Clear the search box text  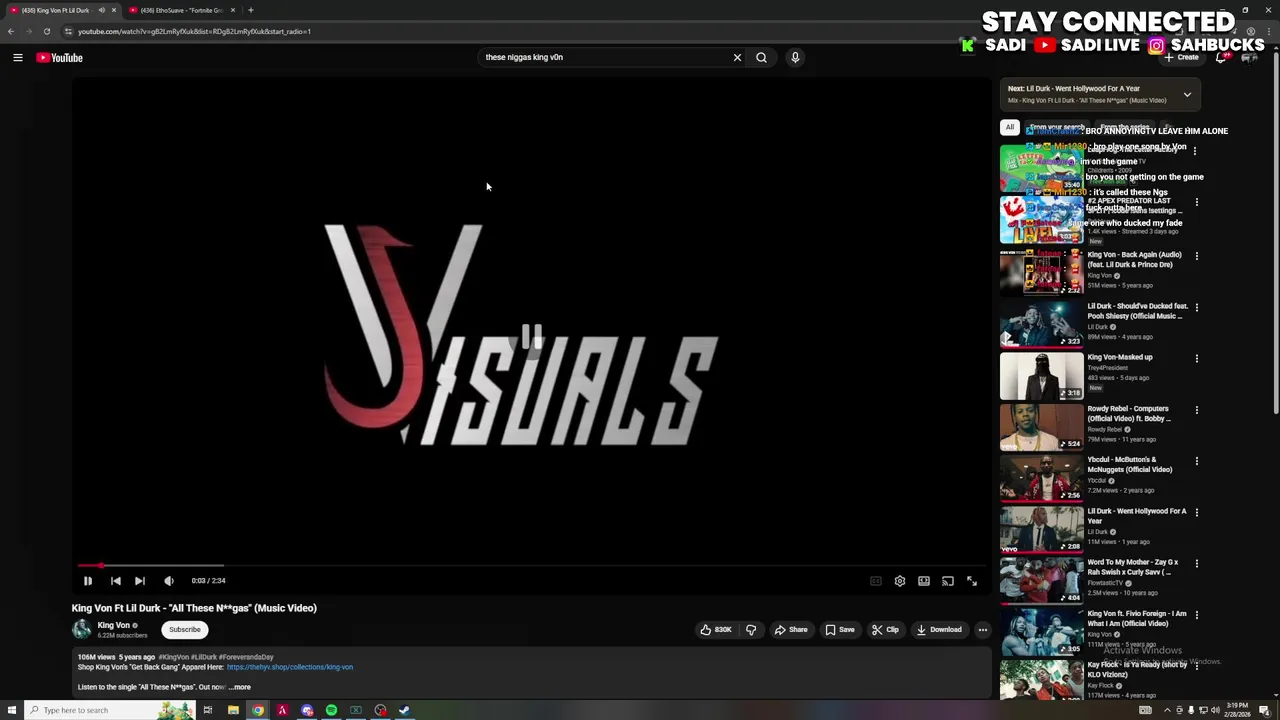(x=737, y=57)
